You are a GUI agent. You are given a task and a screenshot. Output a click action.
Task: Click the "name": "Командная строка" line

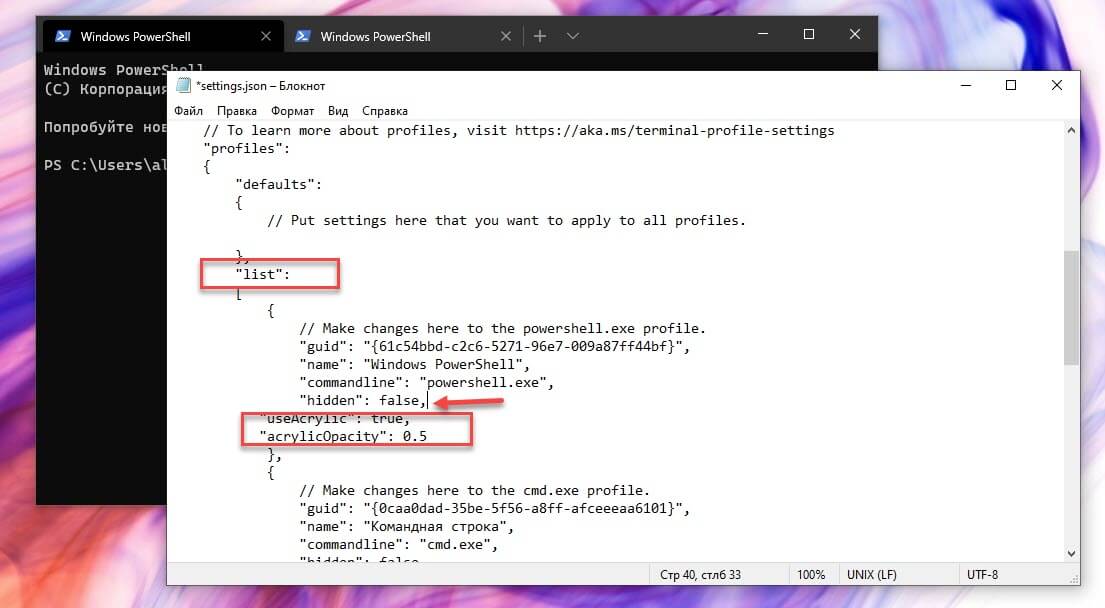pyautogui.click(x=407, y=526)
